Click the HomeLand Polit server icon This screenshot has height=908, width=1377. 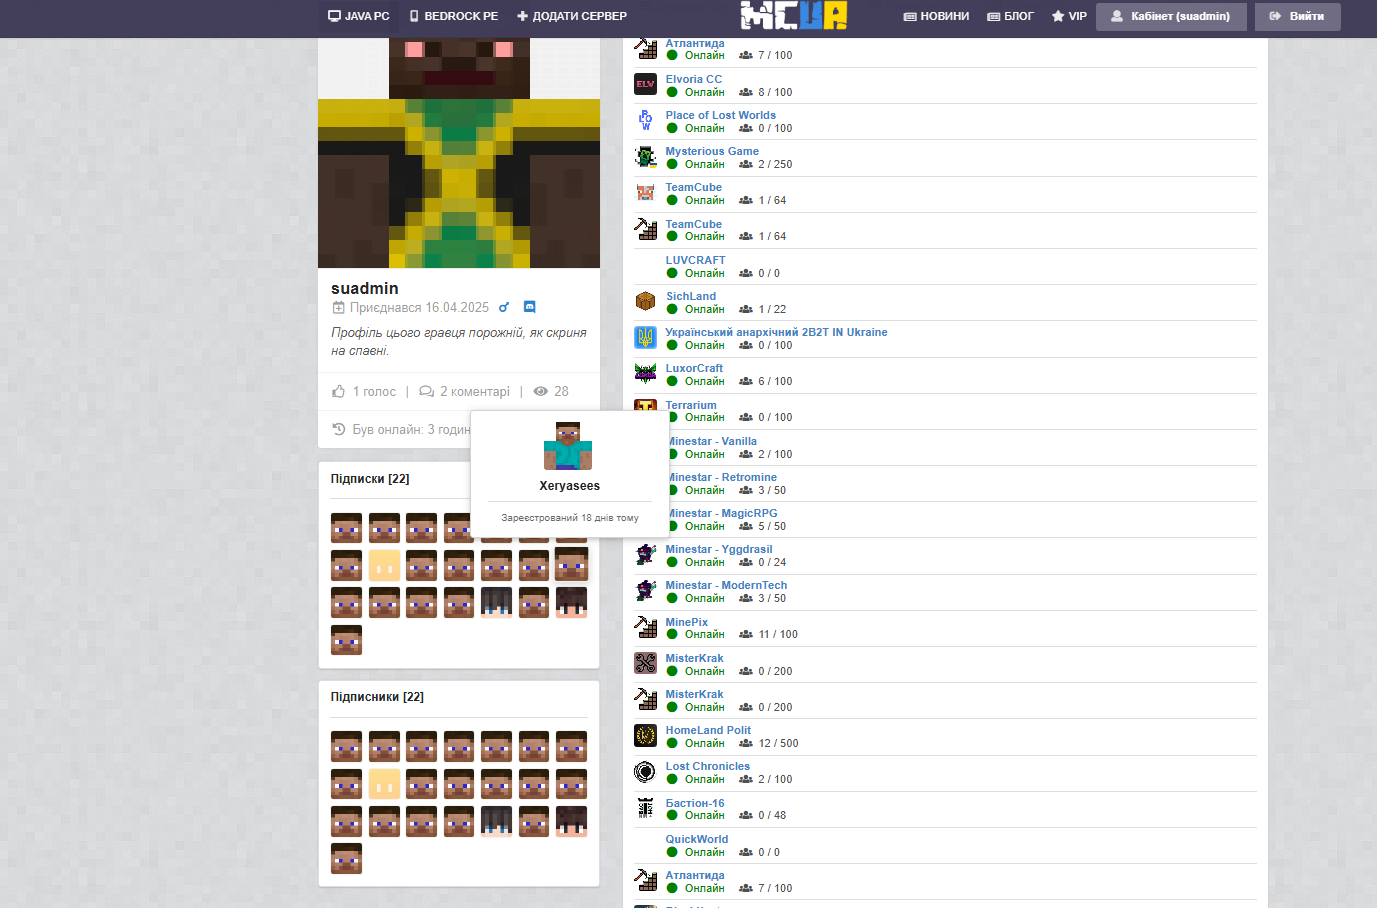coord(645,735)
